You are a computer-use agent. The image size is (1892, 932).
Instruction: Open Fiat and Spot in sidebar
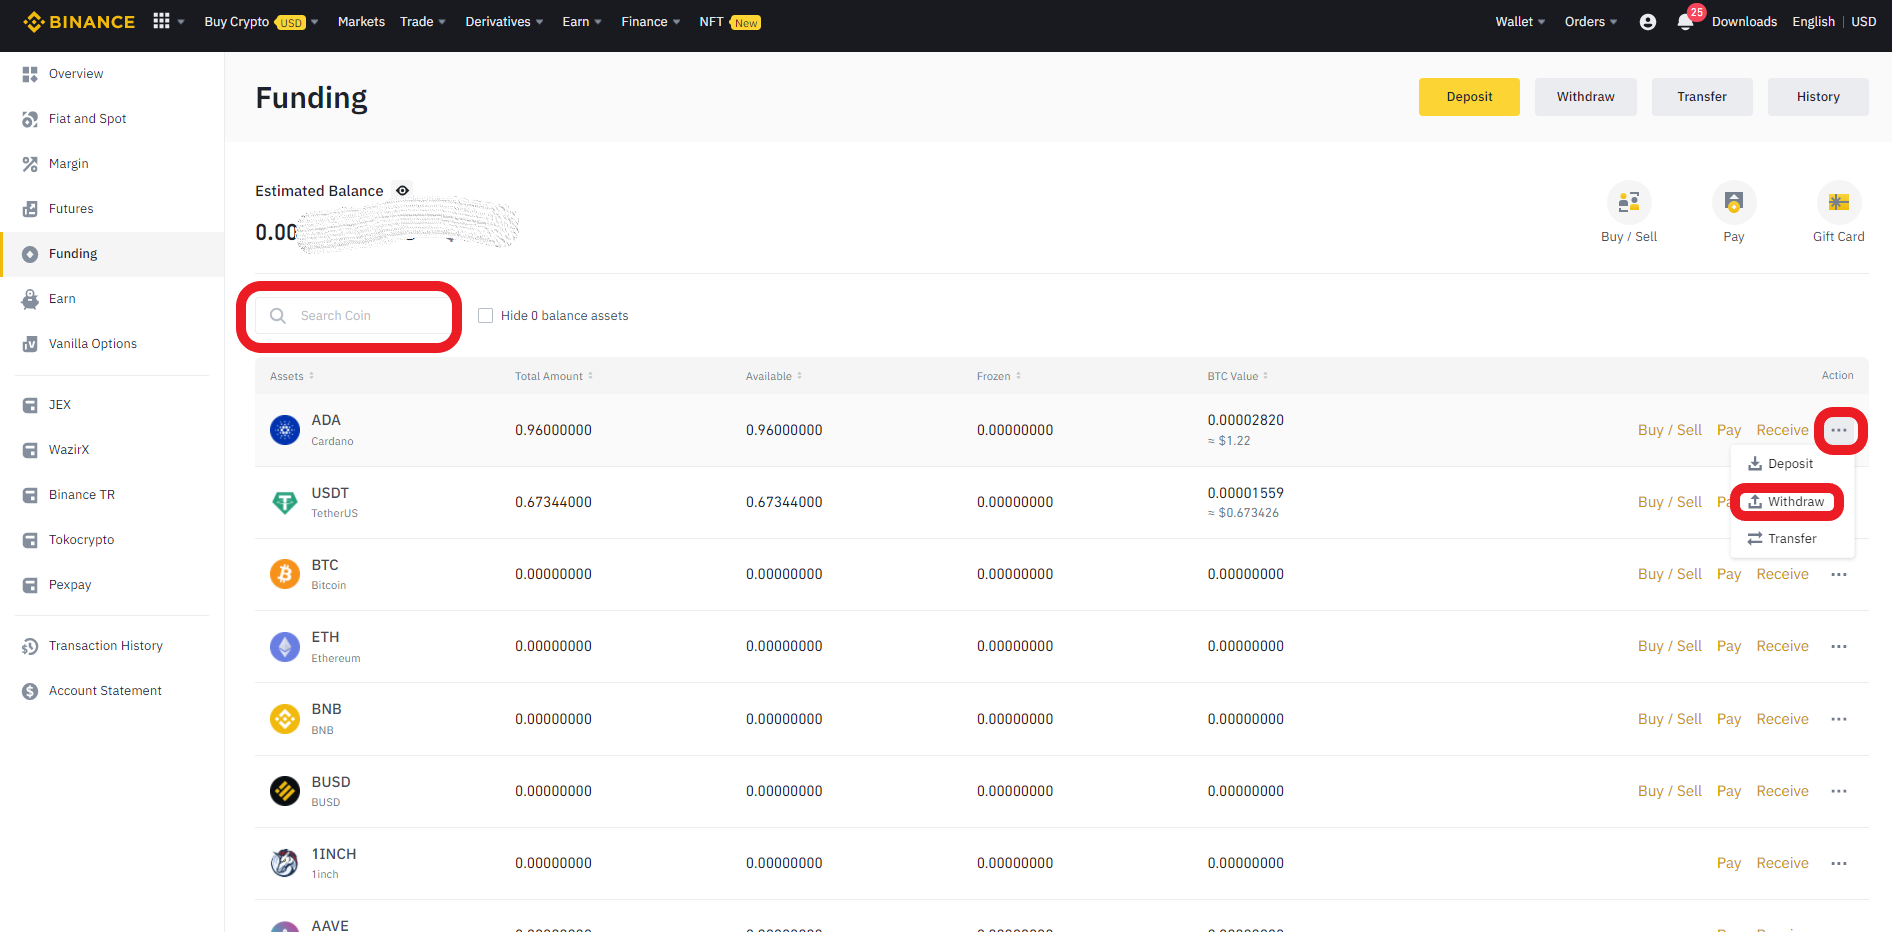(87, 119)
